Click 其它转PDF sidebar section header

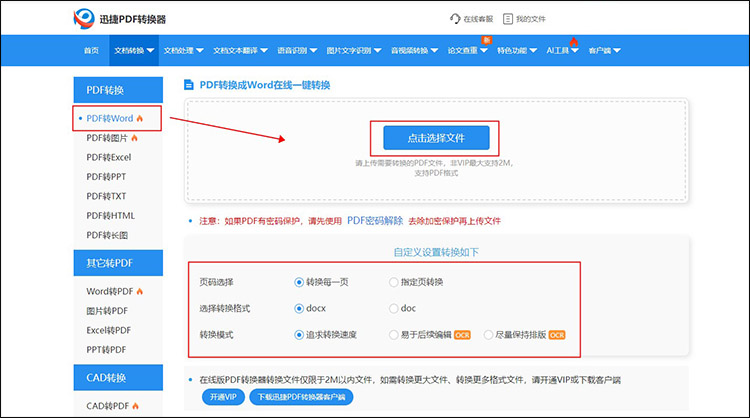tap(118, 263)
